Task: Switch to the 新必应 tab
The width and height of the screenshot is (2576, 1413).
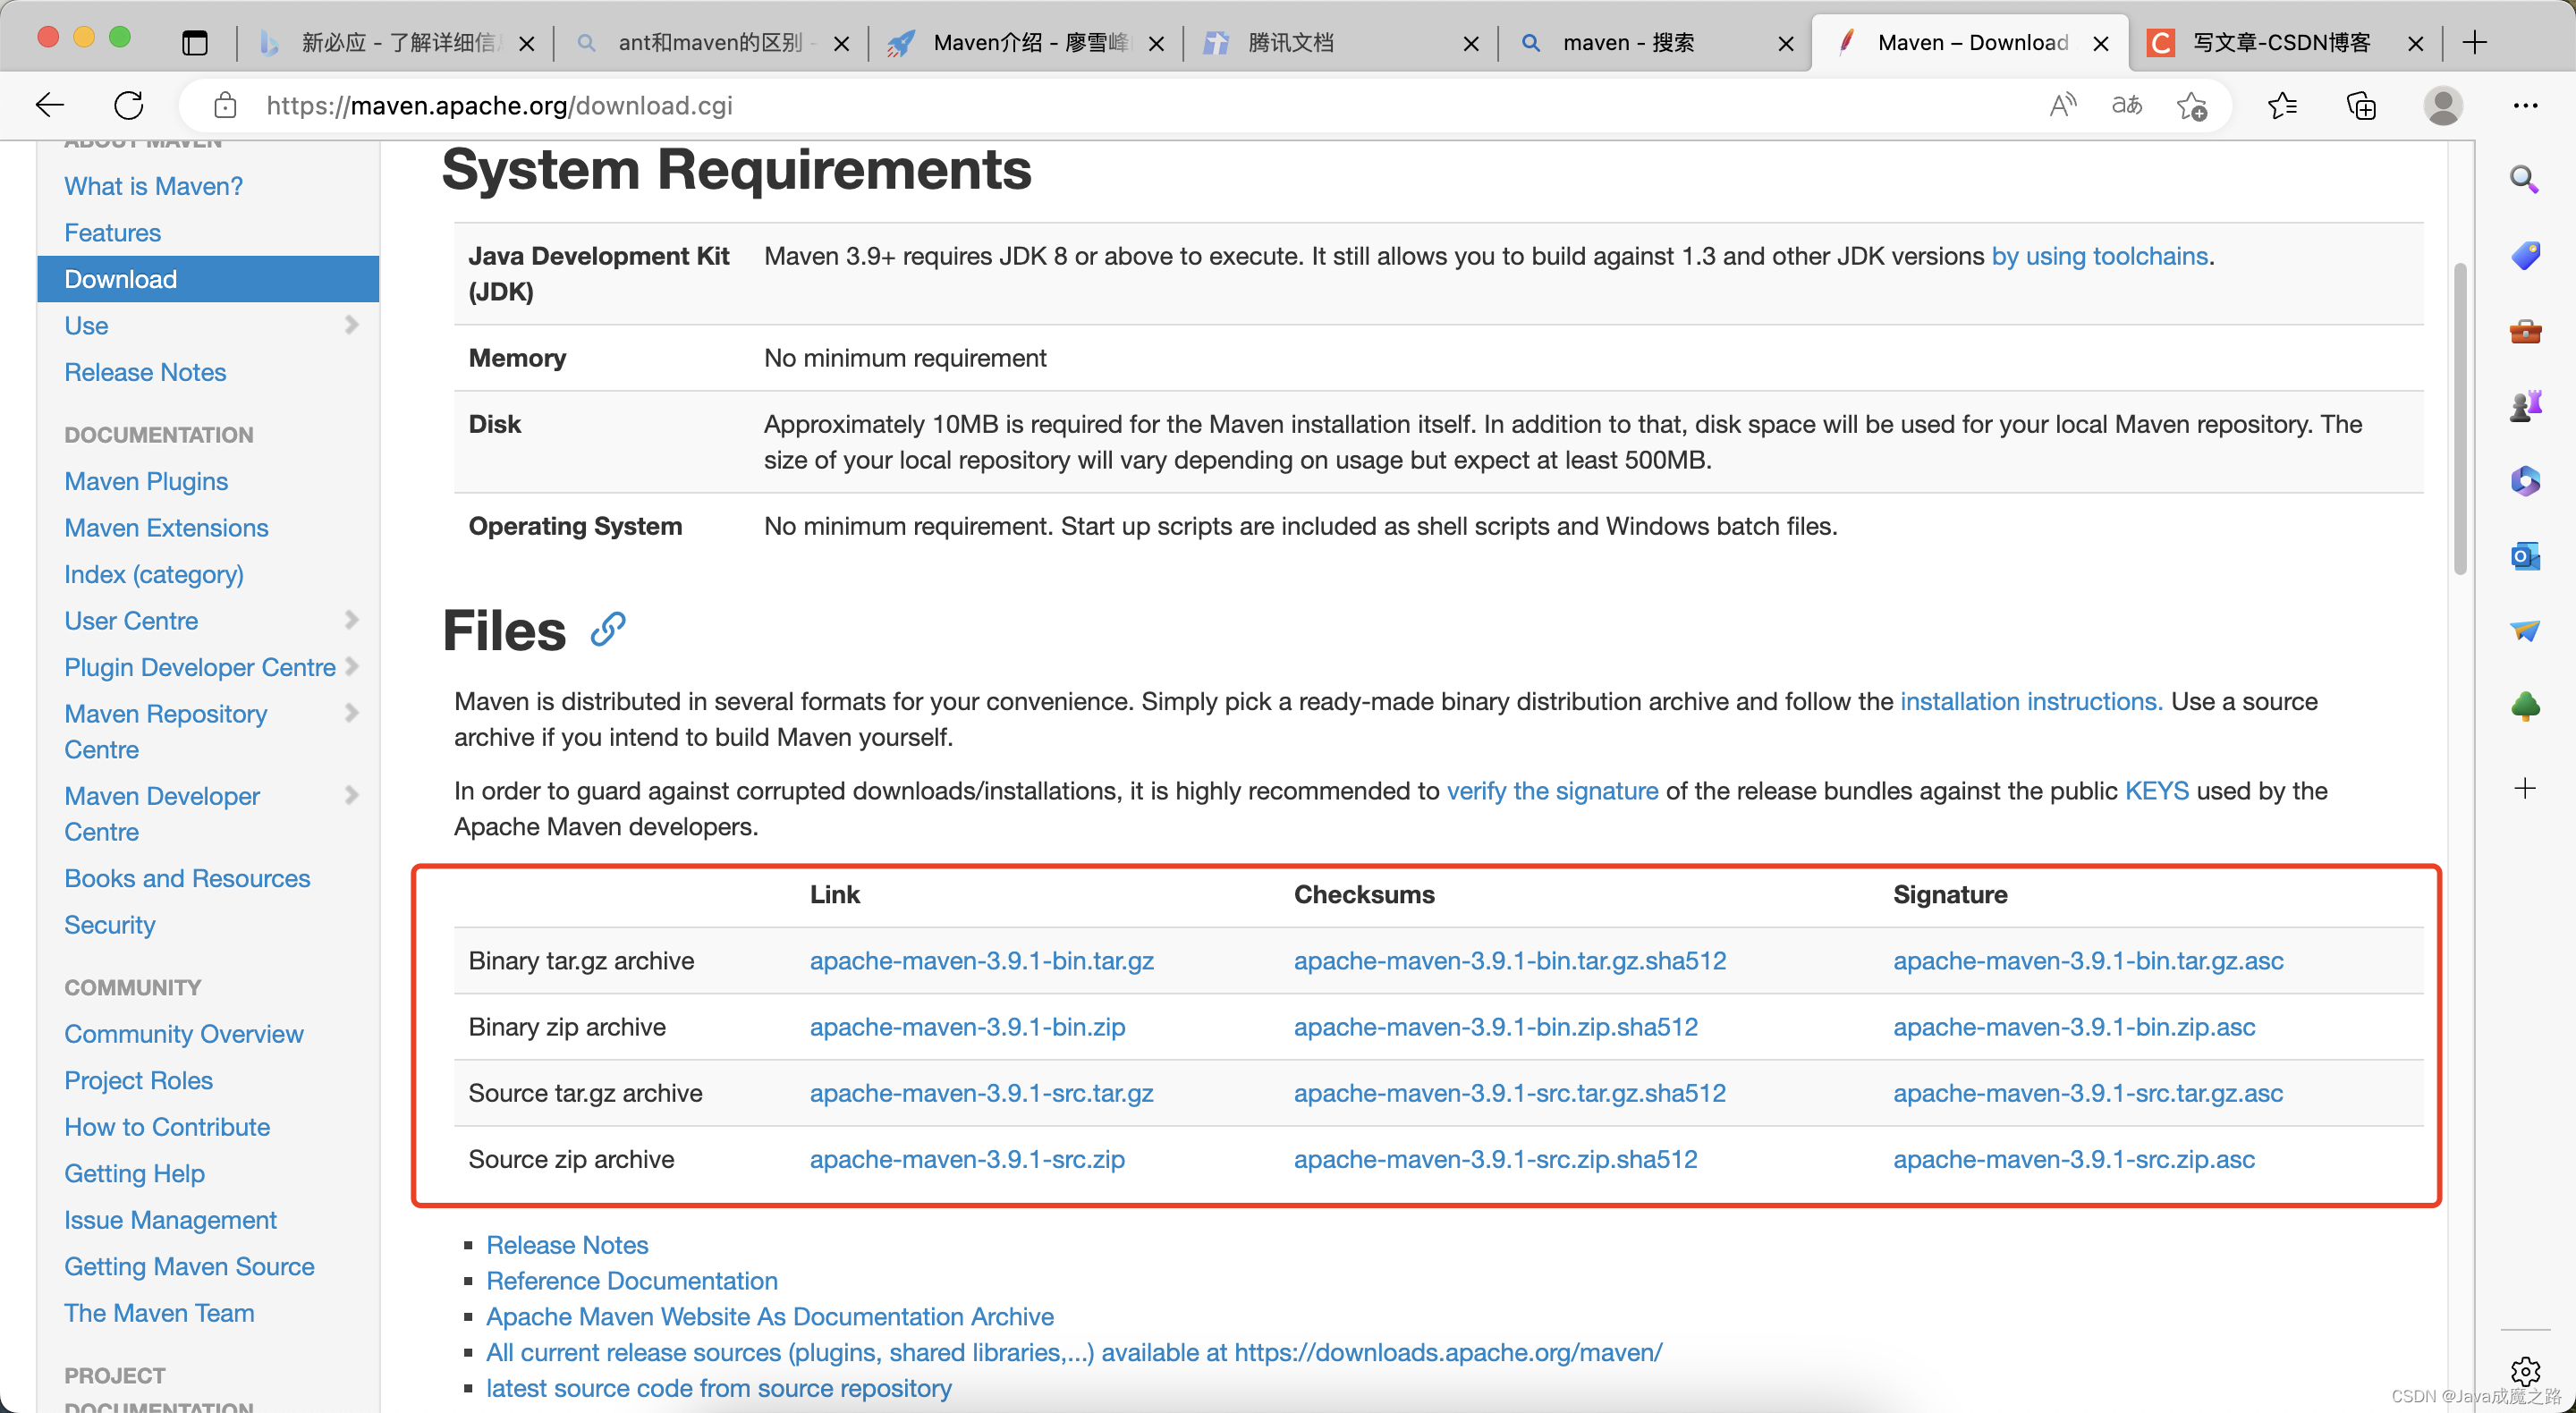Action: coord(395,43)
